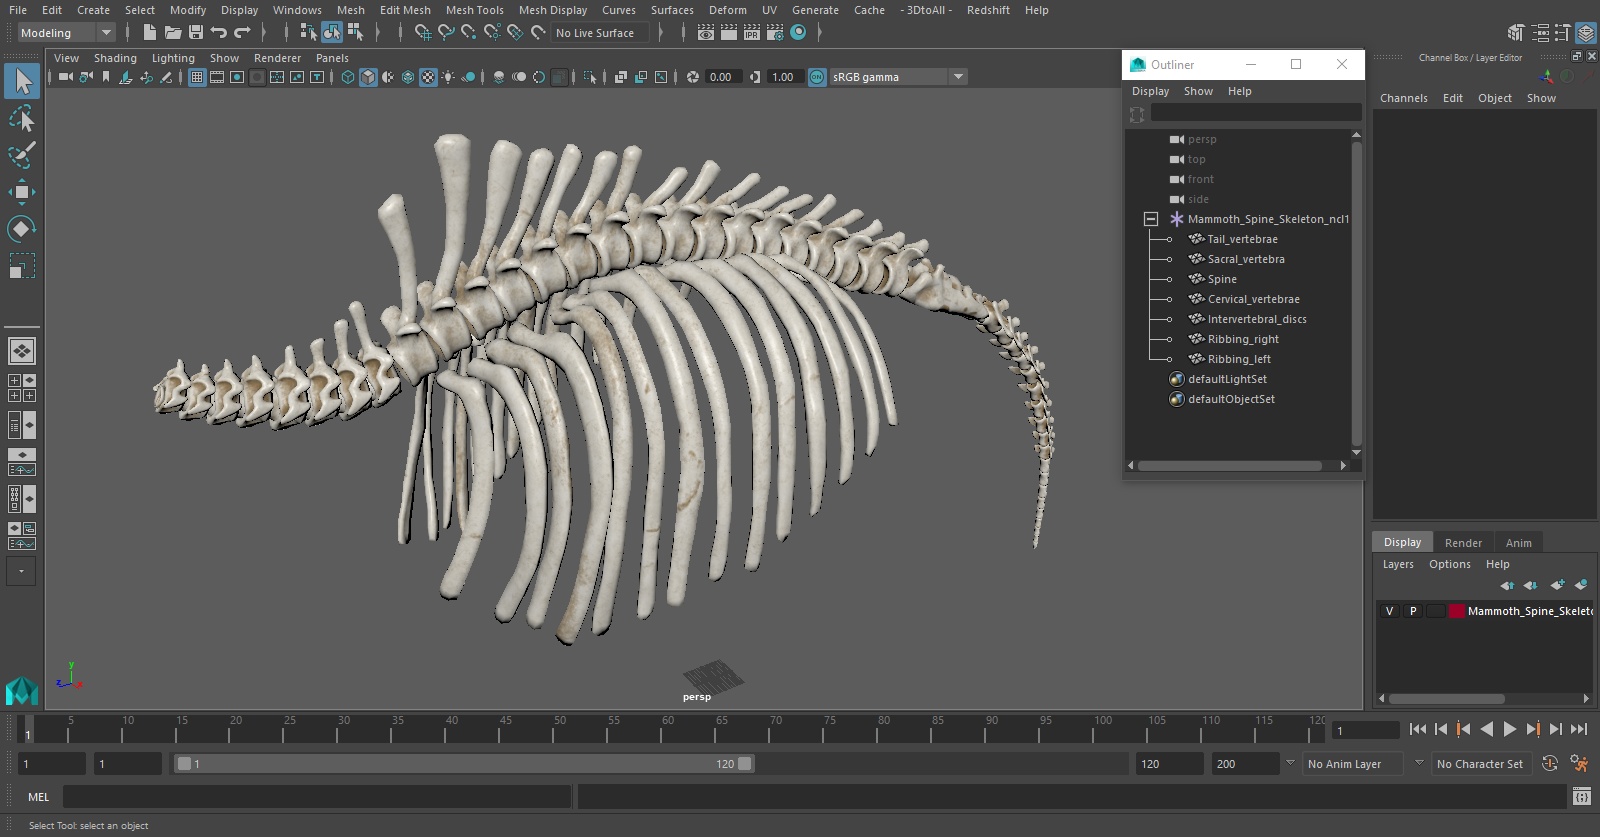Play animation forward

point(1510,729)
